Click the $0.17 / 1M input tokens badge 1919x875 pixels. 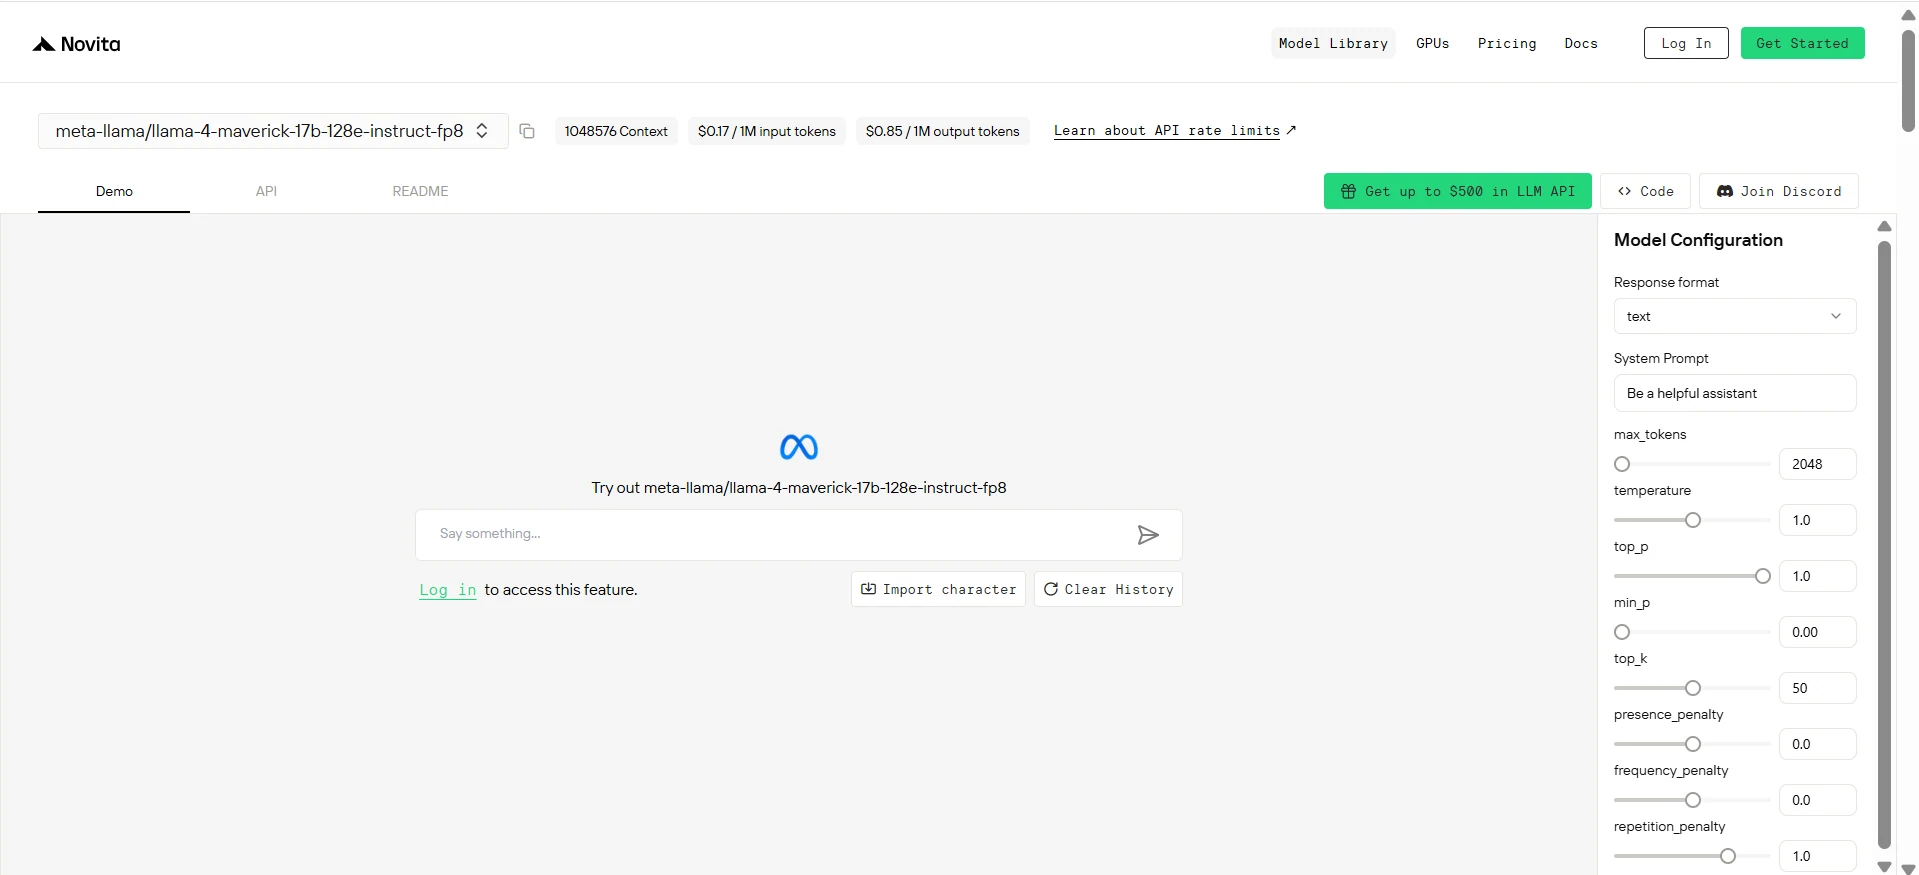coord(767,131)
